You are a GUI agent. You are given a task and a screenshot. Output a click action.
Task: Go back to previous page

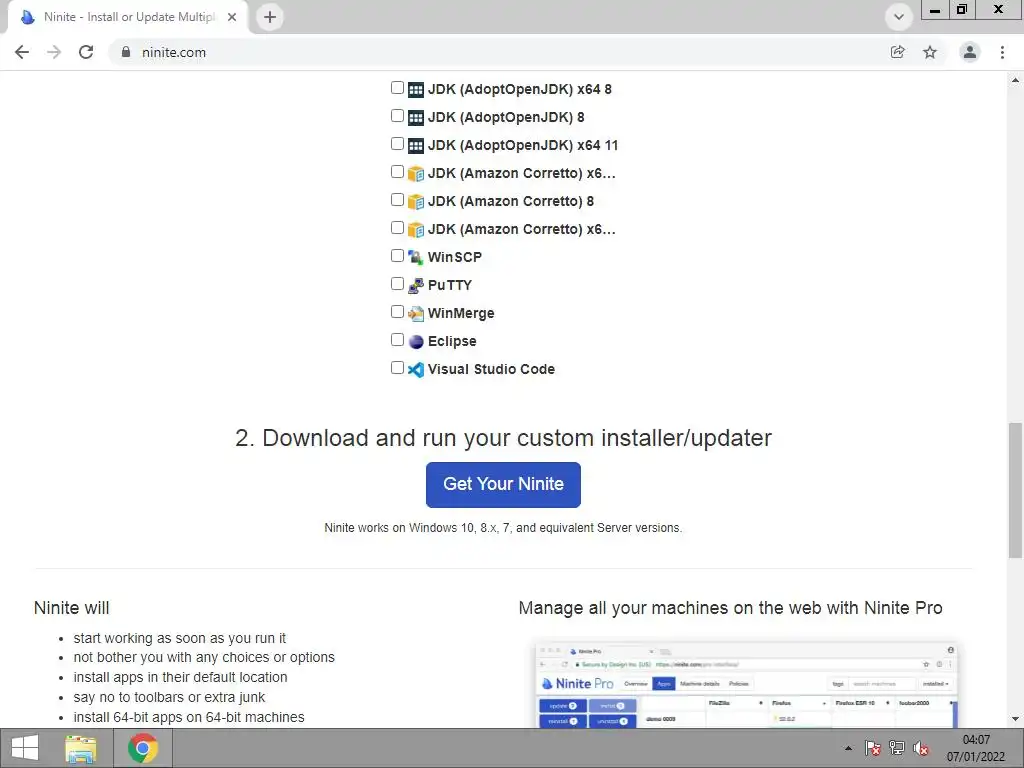coord(22,52)
